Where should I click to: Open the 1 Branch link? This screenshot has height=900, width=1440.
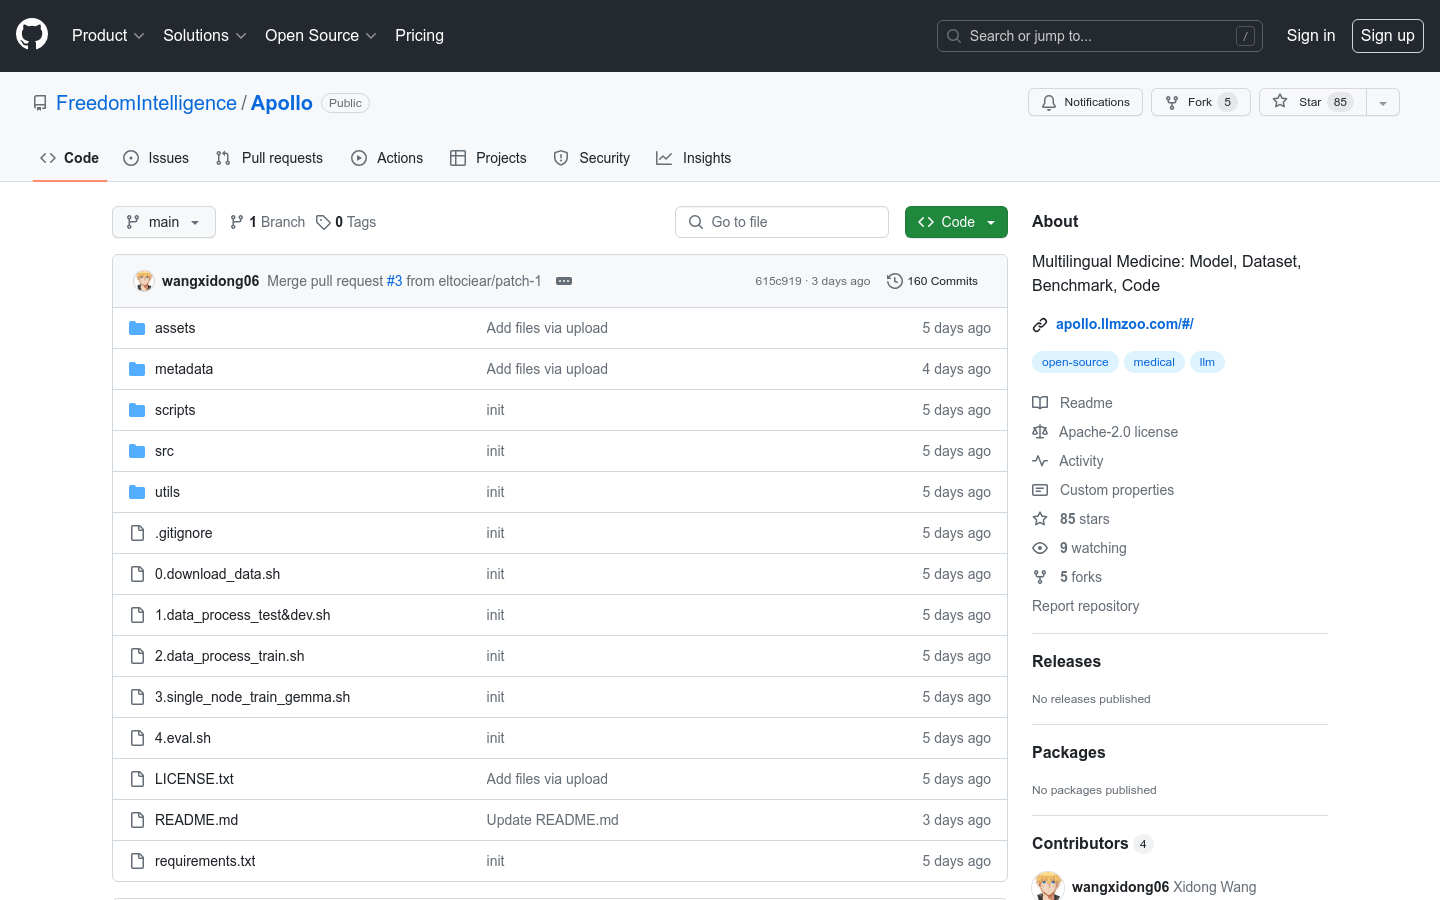pos(267,222)
